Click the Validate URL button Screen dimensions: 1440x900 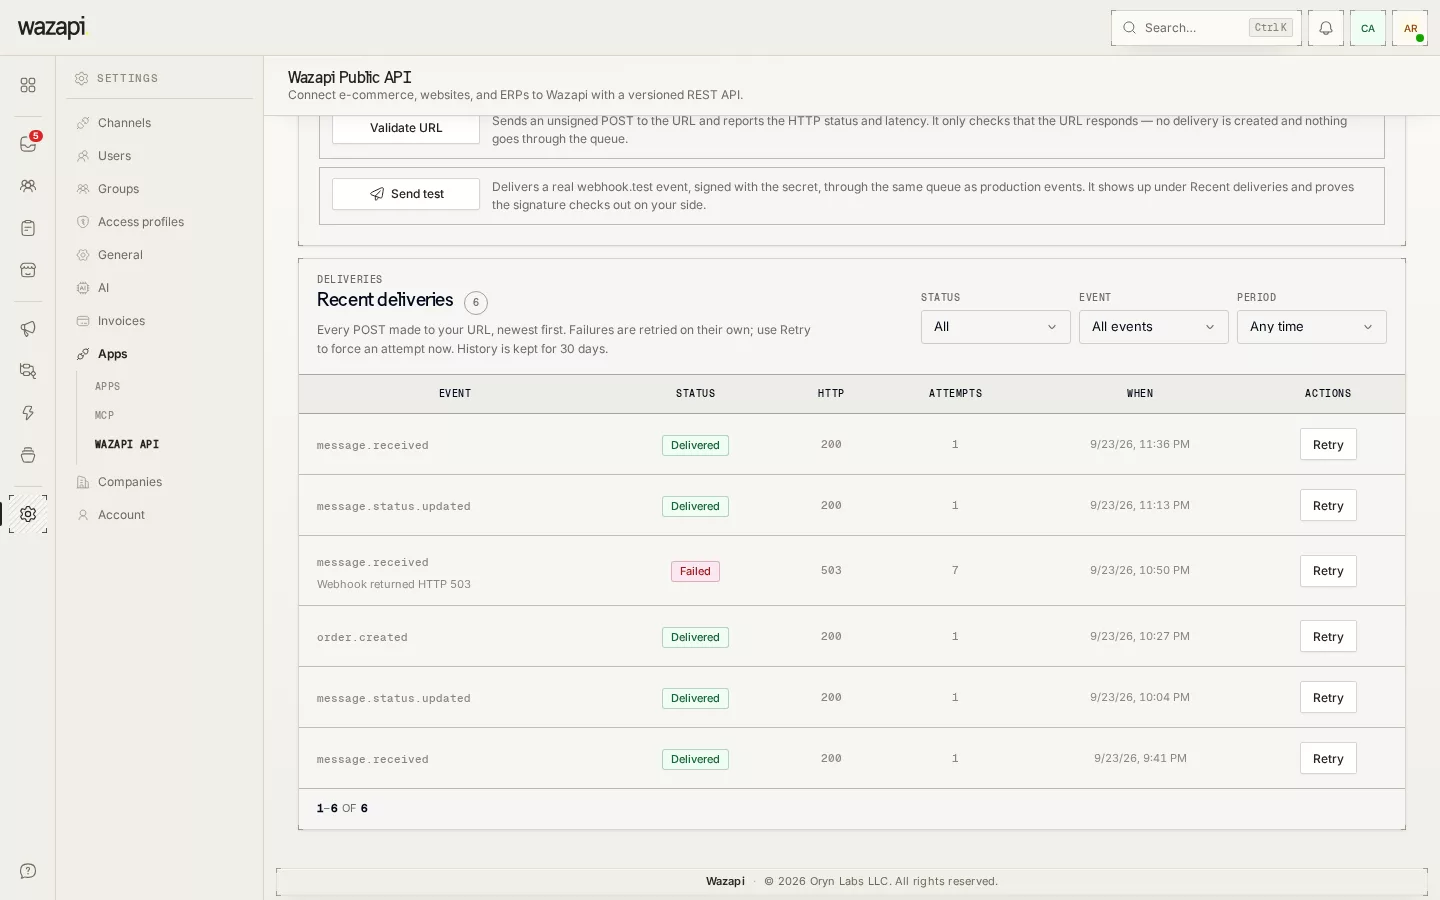click(406, 128)
